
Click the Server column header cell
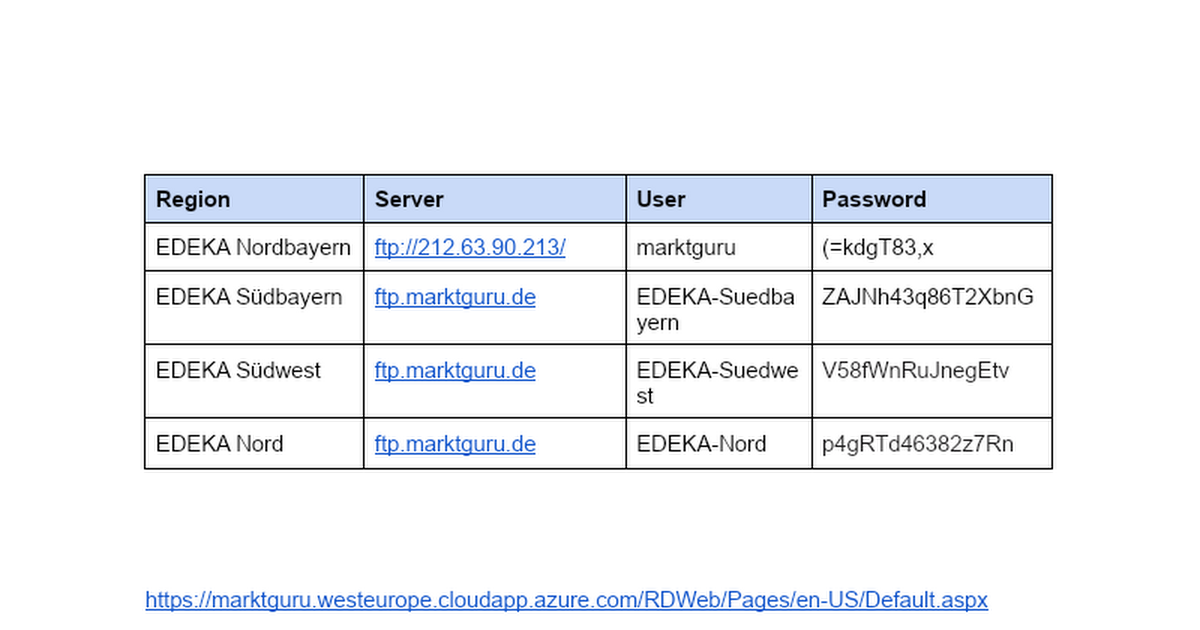tap(494, 199)
